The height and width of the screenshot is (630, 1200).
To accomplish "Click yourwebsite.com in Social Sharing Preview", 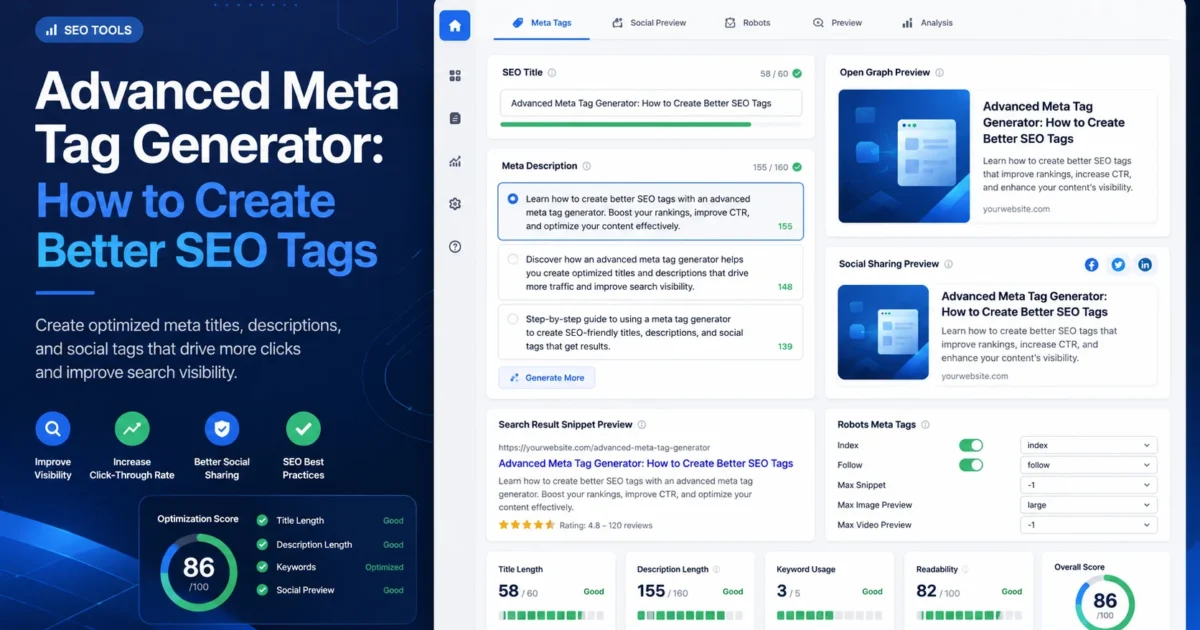I will pyautogui.click(x=975, y=376).
